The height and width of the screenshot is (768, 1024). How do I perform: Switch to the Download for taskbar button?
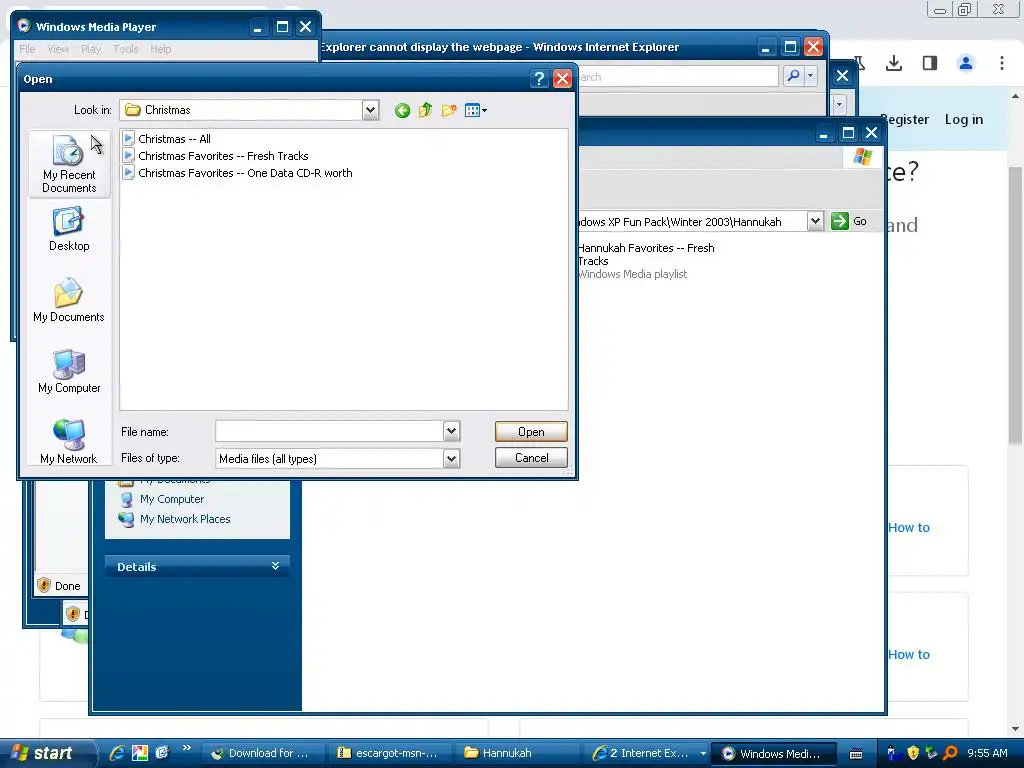click(261, 753)
